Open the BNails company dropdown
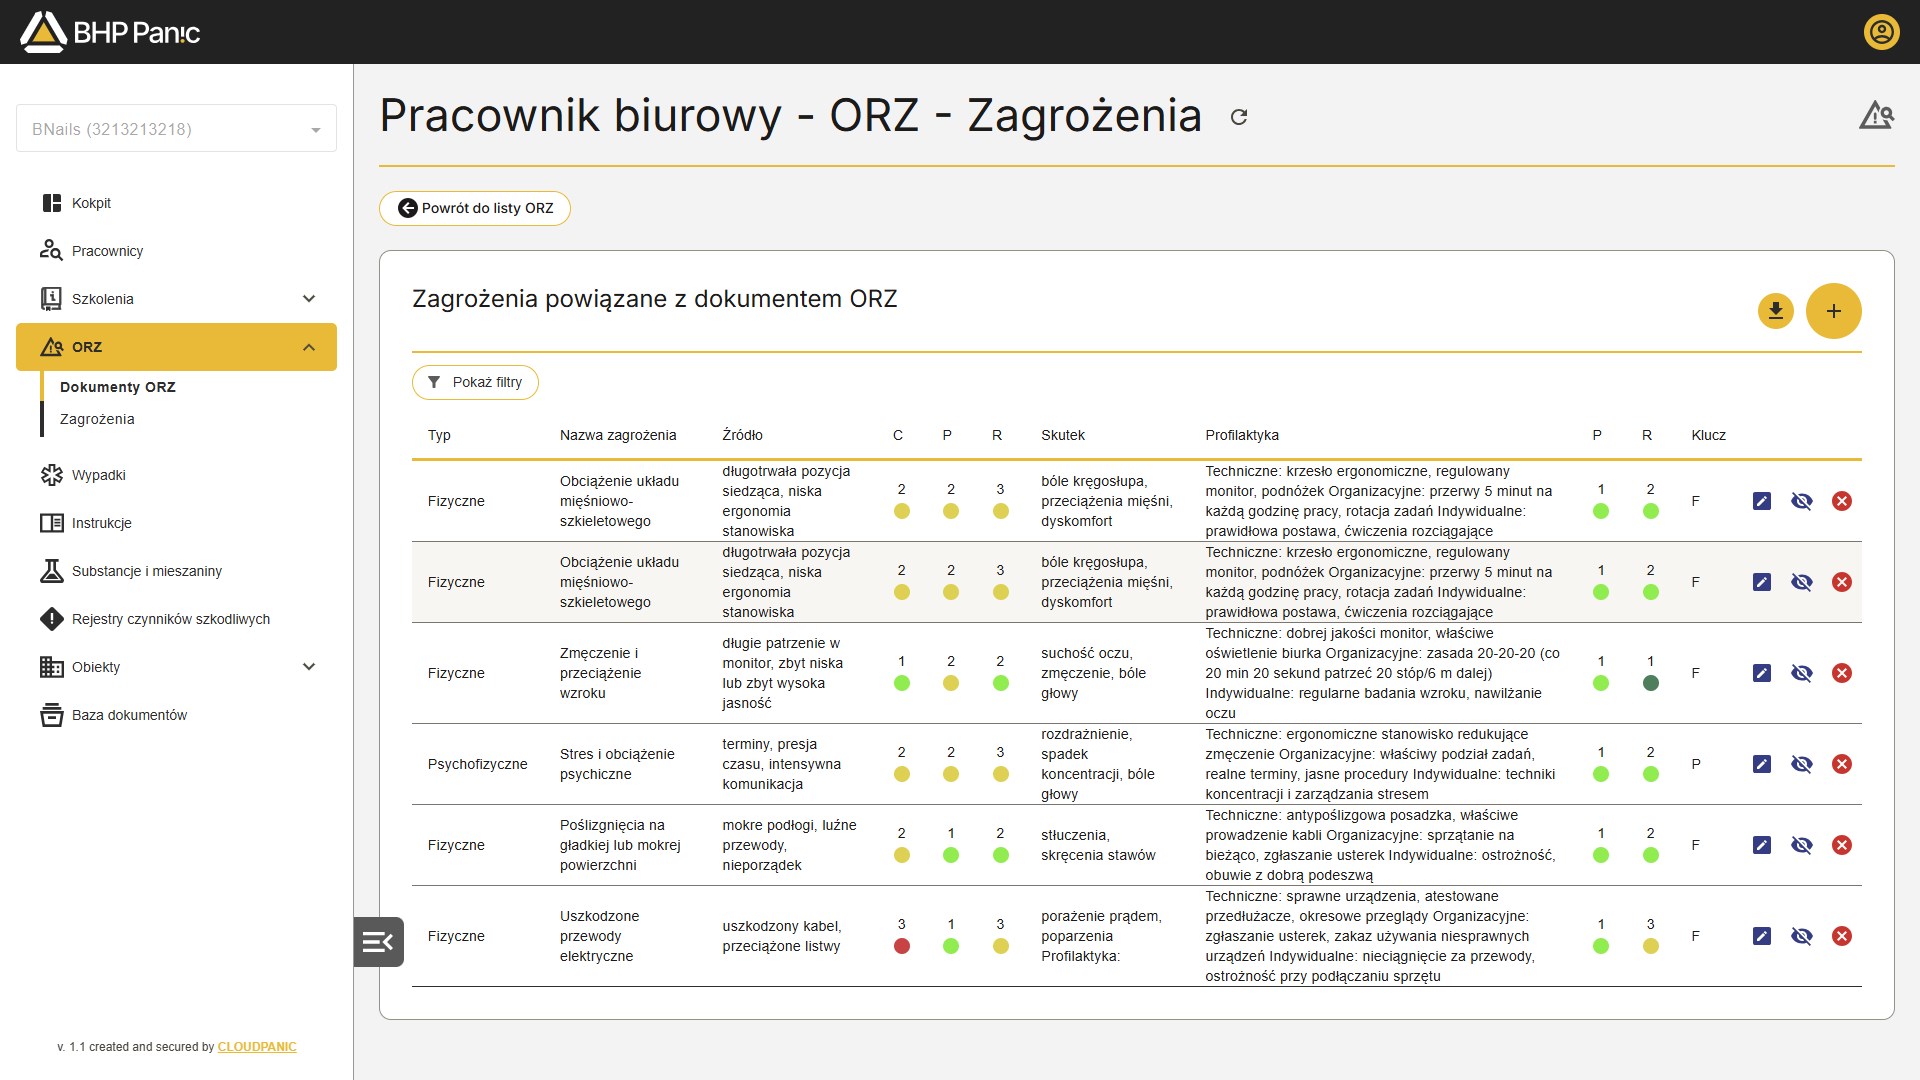This screenshot has width=1920, height=1080. [176, 129]
